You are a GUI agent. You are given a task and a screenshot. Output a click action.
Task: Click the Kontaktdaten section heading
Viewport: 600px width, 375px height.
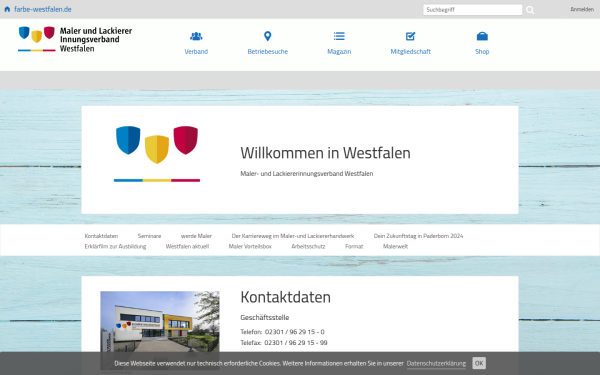click(x=285, y=297)
